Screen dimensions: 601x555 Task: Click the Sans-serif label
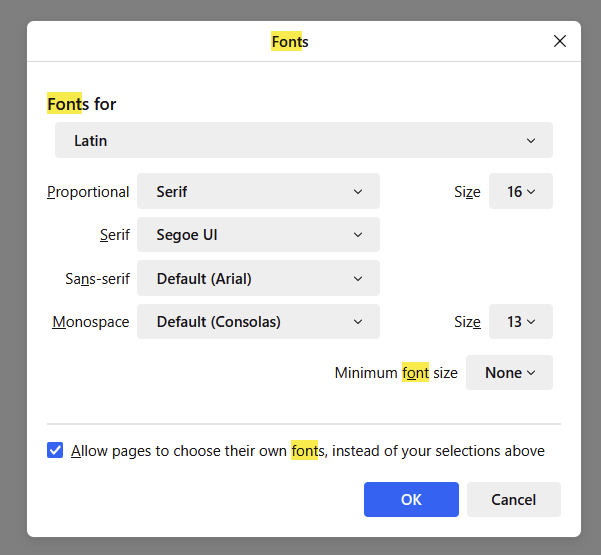click(97, 279)
